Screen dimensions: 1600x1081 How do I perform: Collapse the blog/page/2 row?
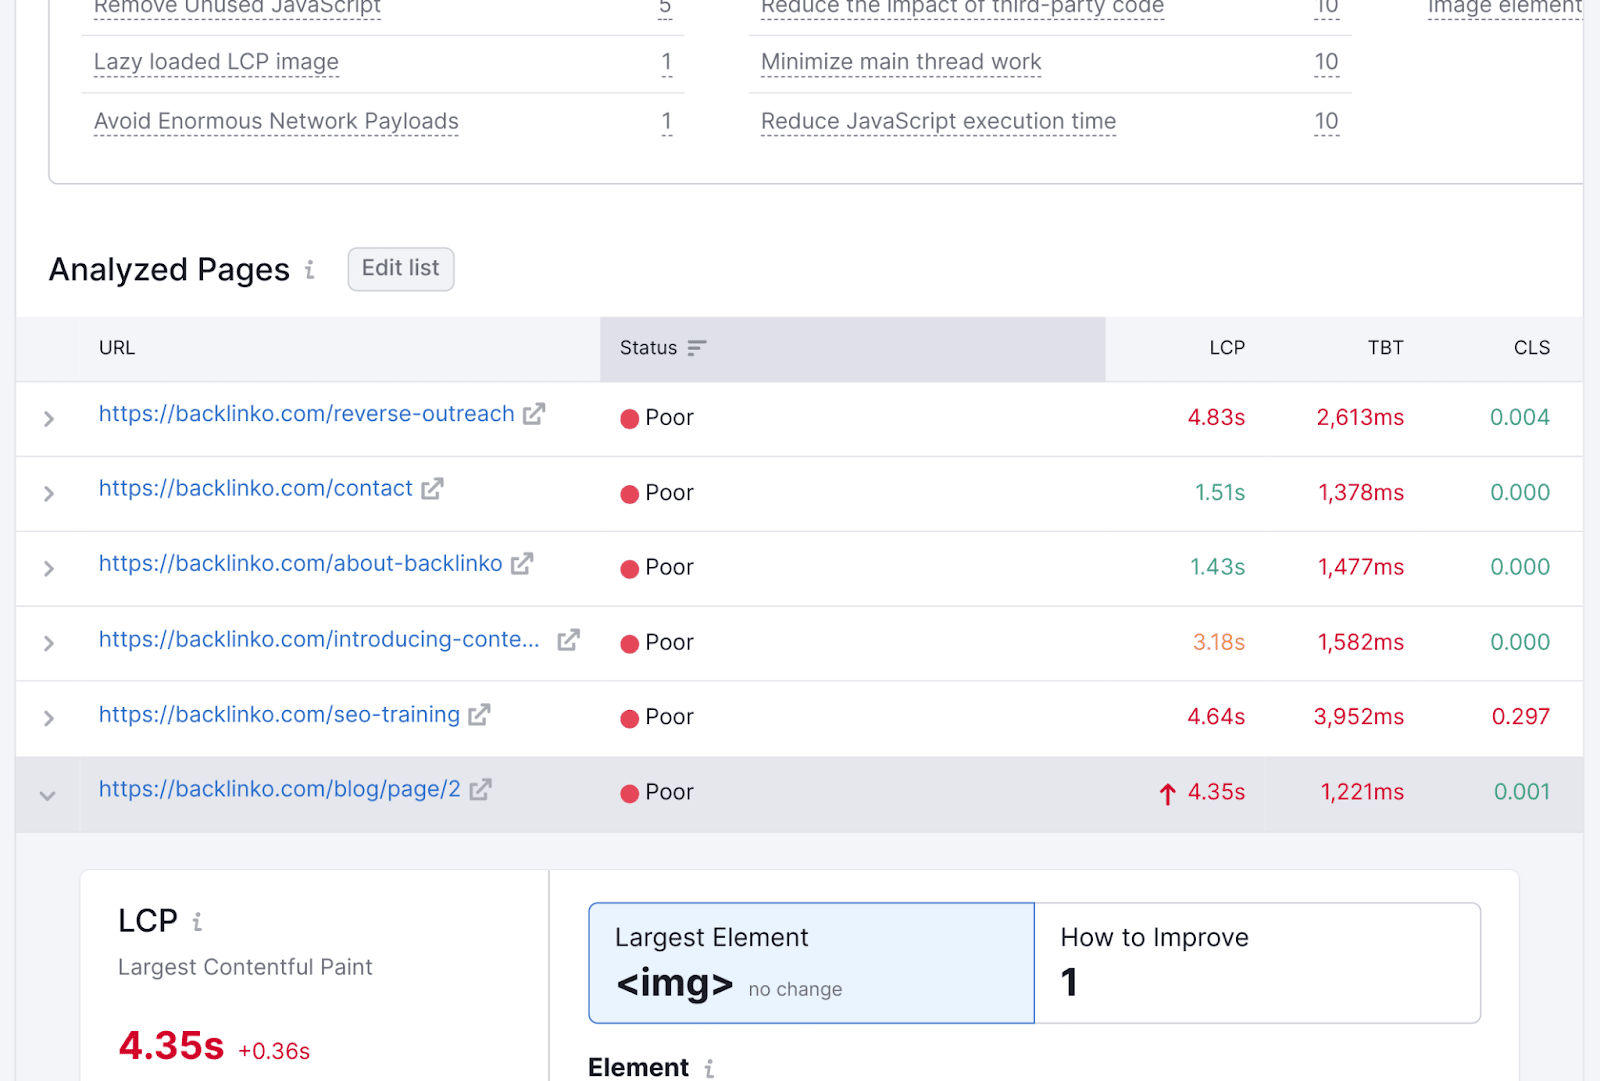[x=47, y=796]
